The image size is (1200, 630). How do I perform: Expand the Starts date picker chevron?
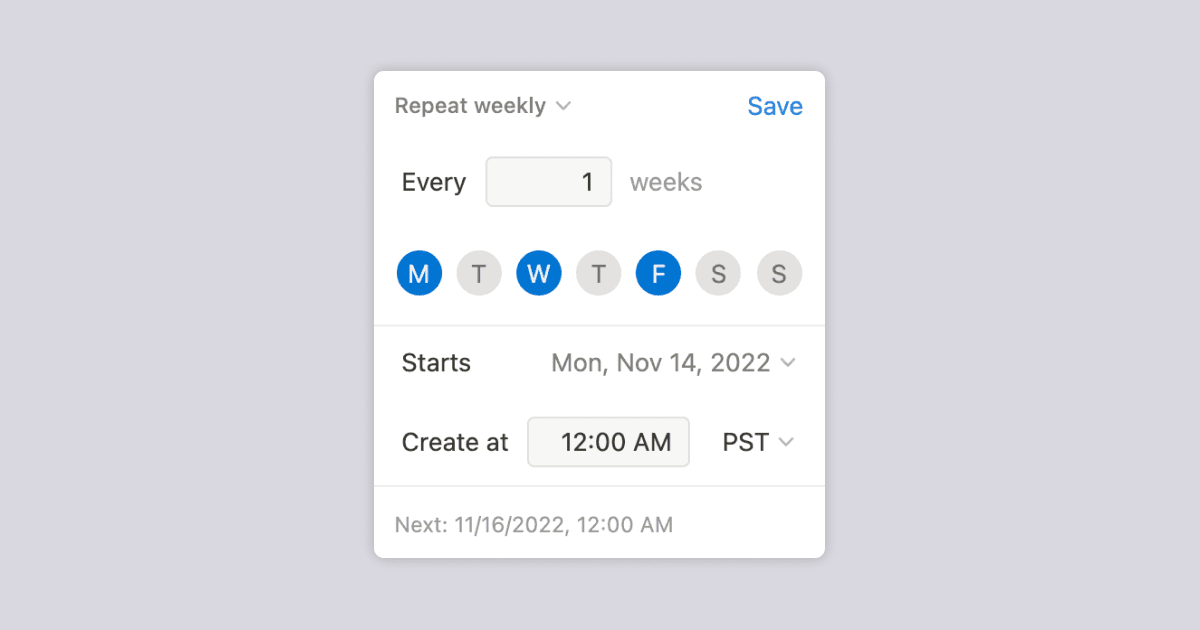point(789,363)
